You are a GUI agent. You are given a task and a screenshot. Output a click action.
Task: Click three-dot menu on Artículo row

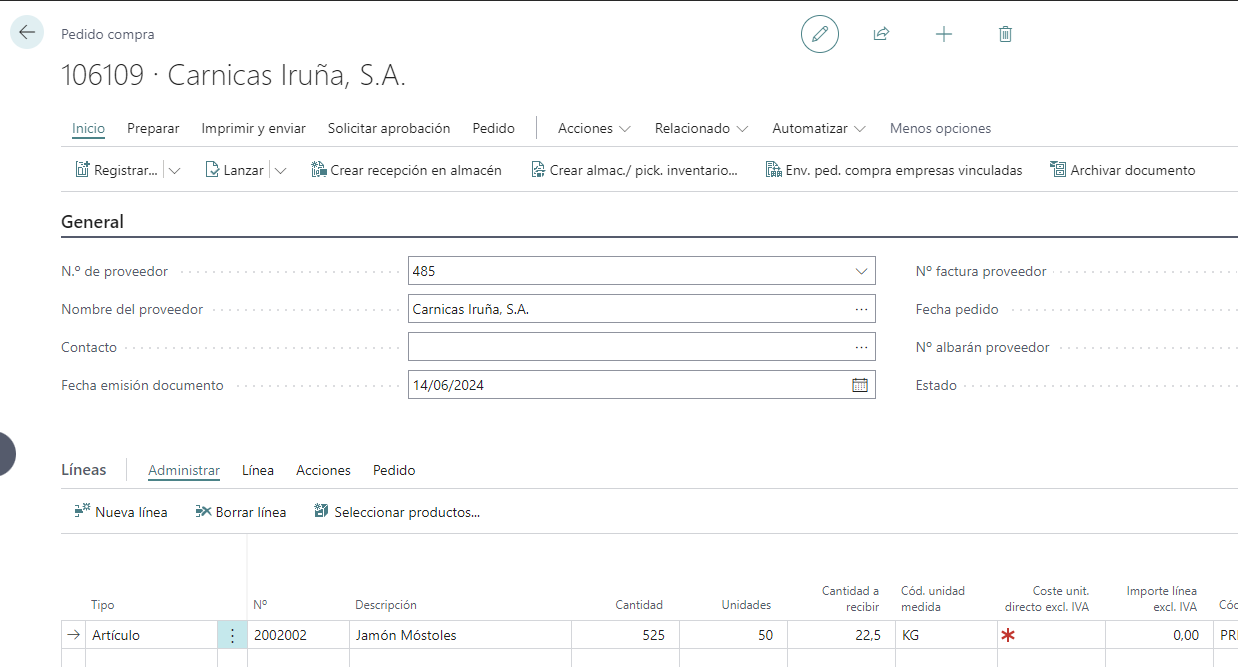(232, 635)
